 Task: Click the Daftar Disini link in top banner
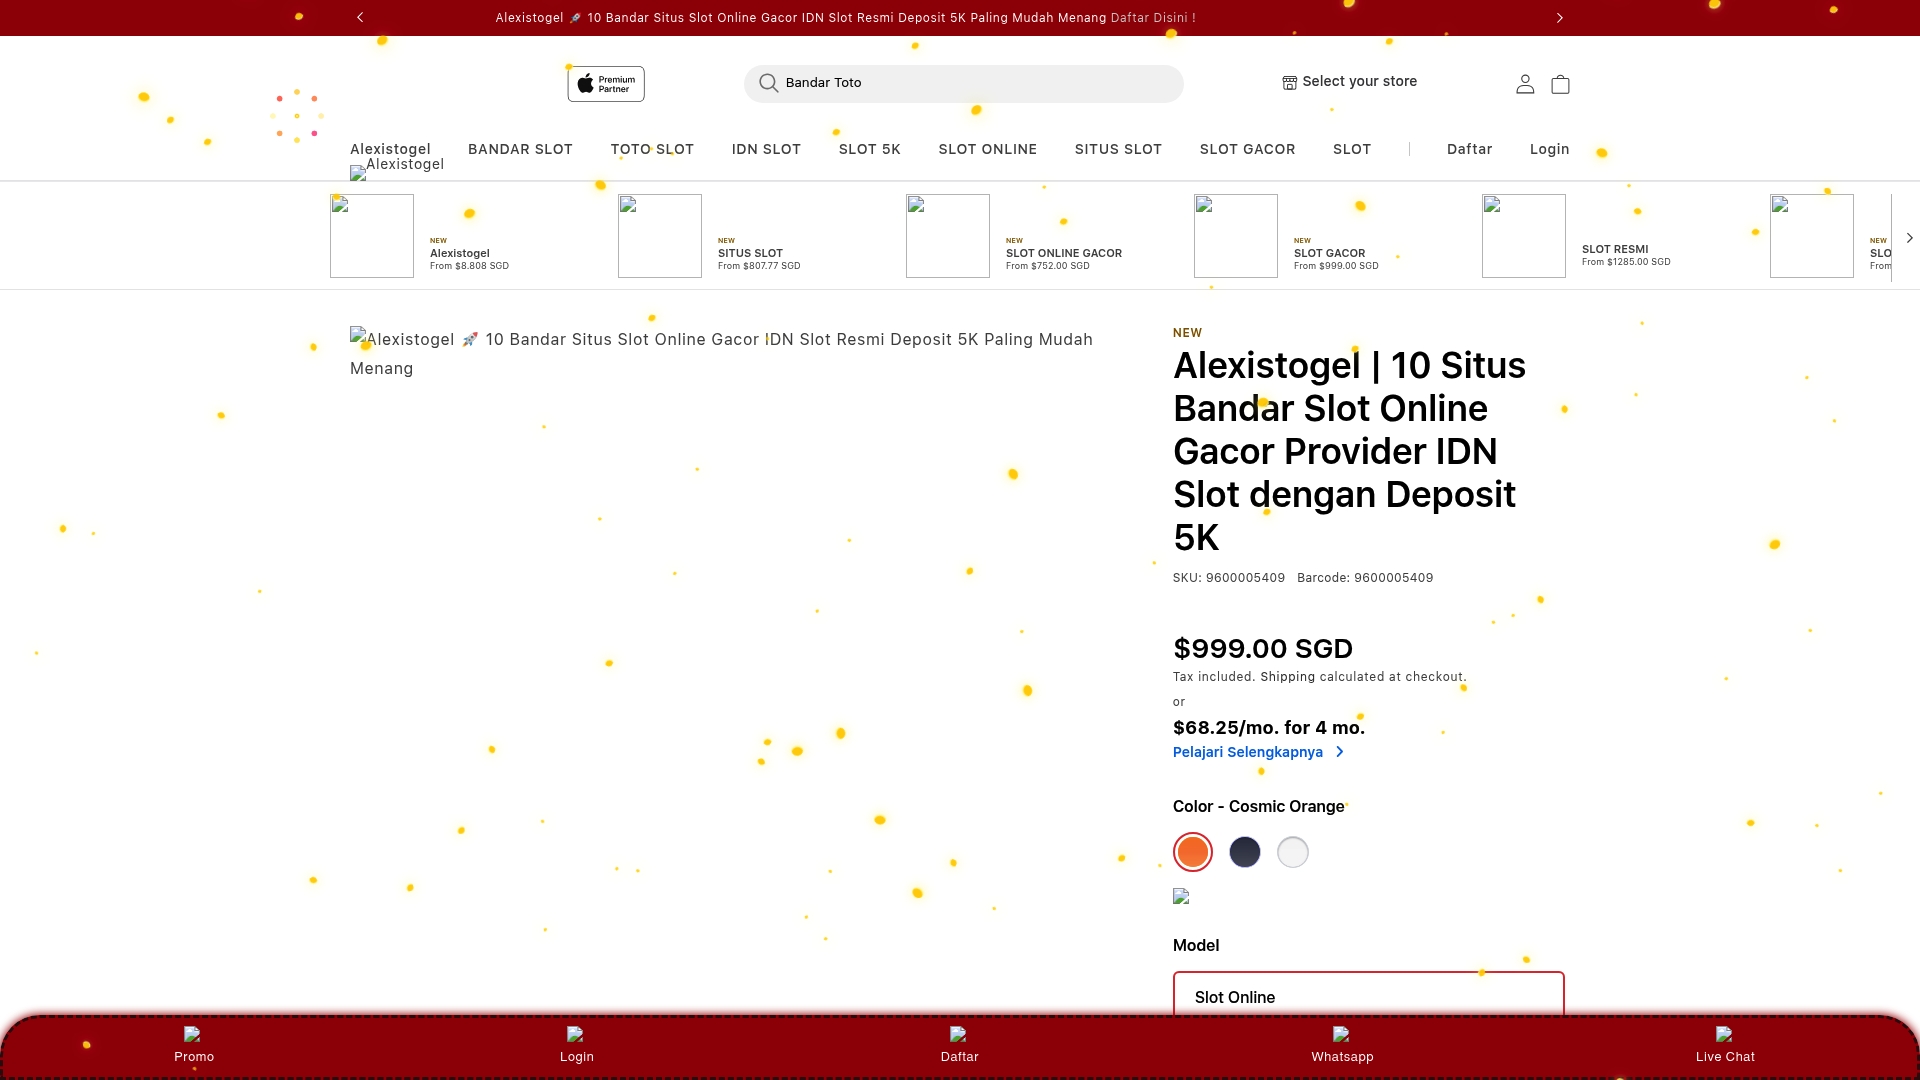coord(1152,17)
